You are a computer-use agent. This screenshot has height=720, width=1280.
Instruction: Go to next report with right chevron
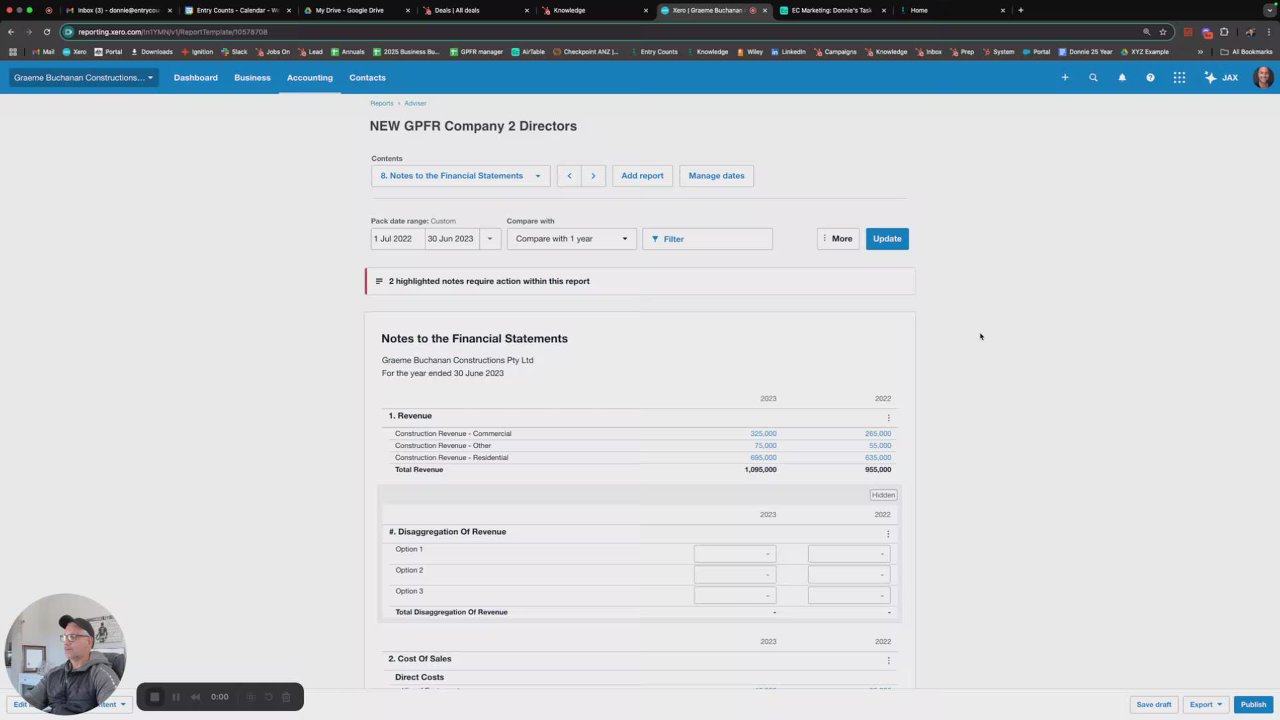tap(593, 176)
